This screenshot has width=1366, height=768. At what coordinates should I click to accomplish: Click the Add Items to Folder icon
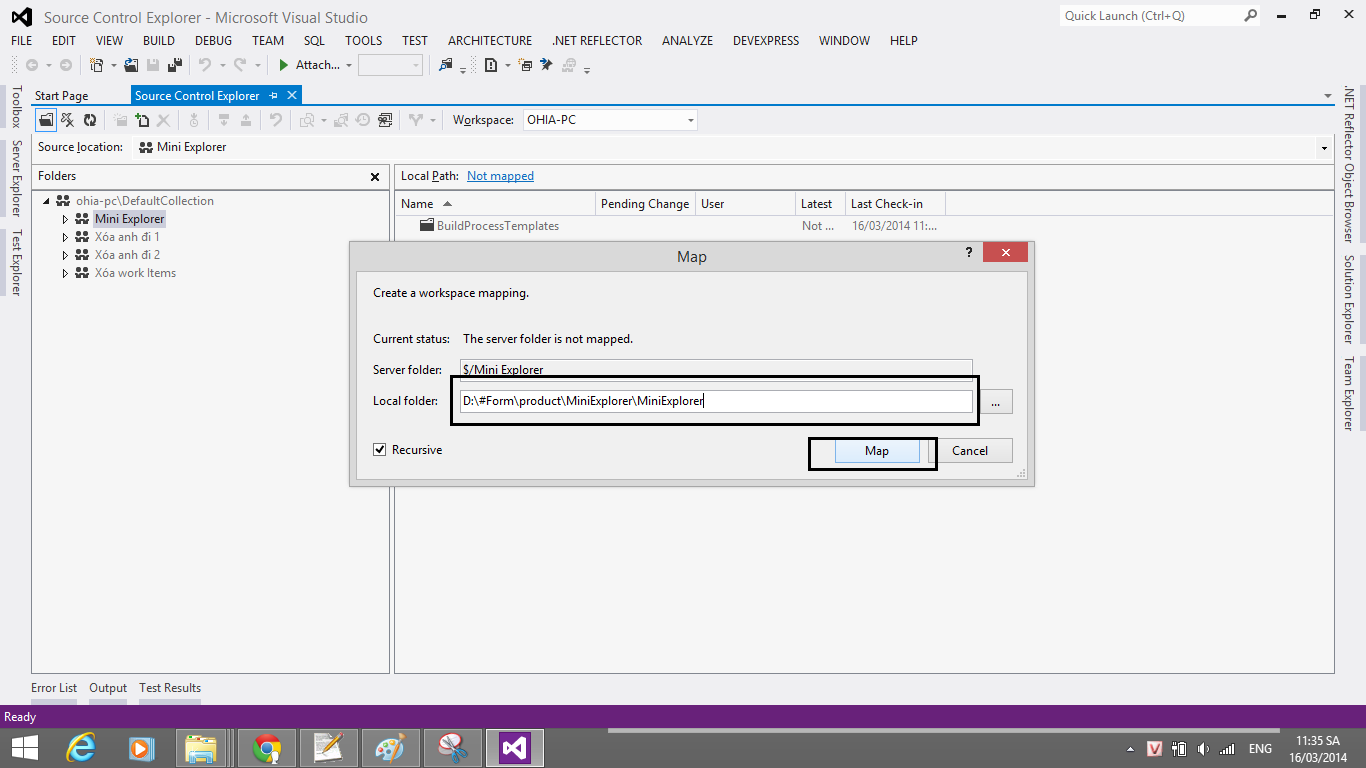click(x=142, y=120)
